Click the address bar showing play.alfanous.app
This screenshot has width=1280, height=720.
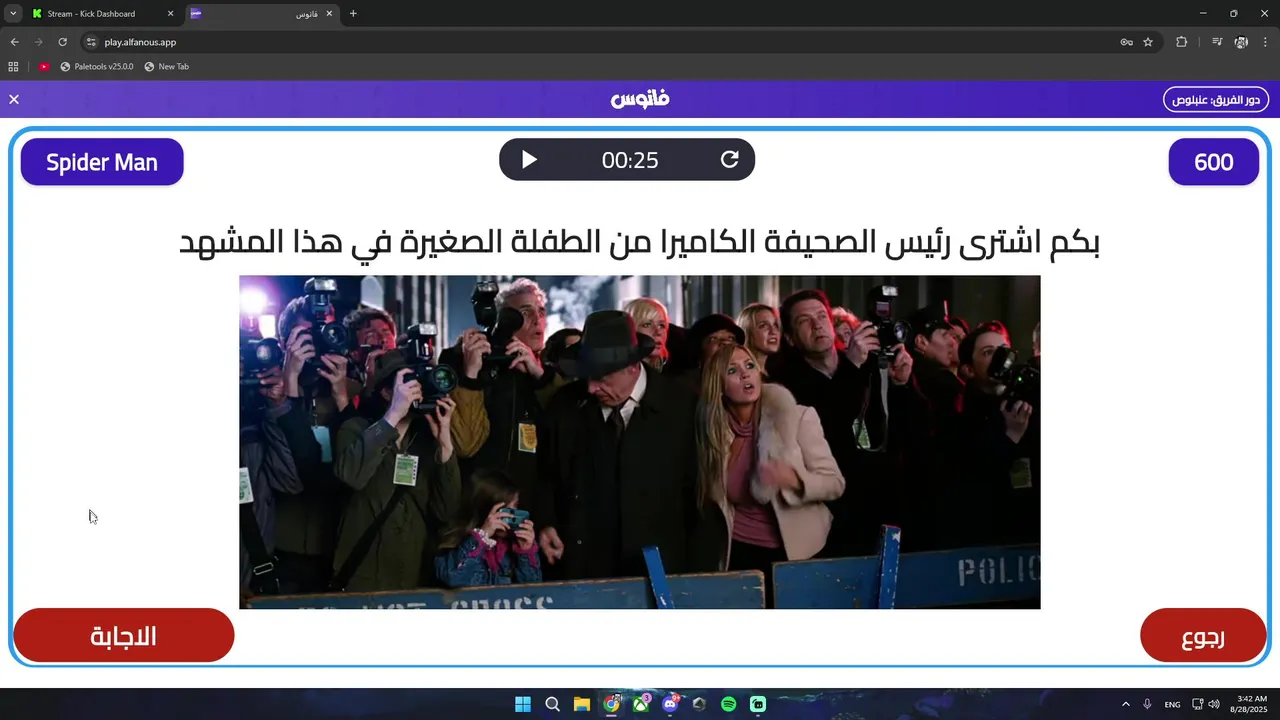[x=600, y=42]
